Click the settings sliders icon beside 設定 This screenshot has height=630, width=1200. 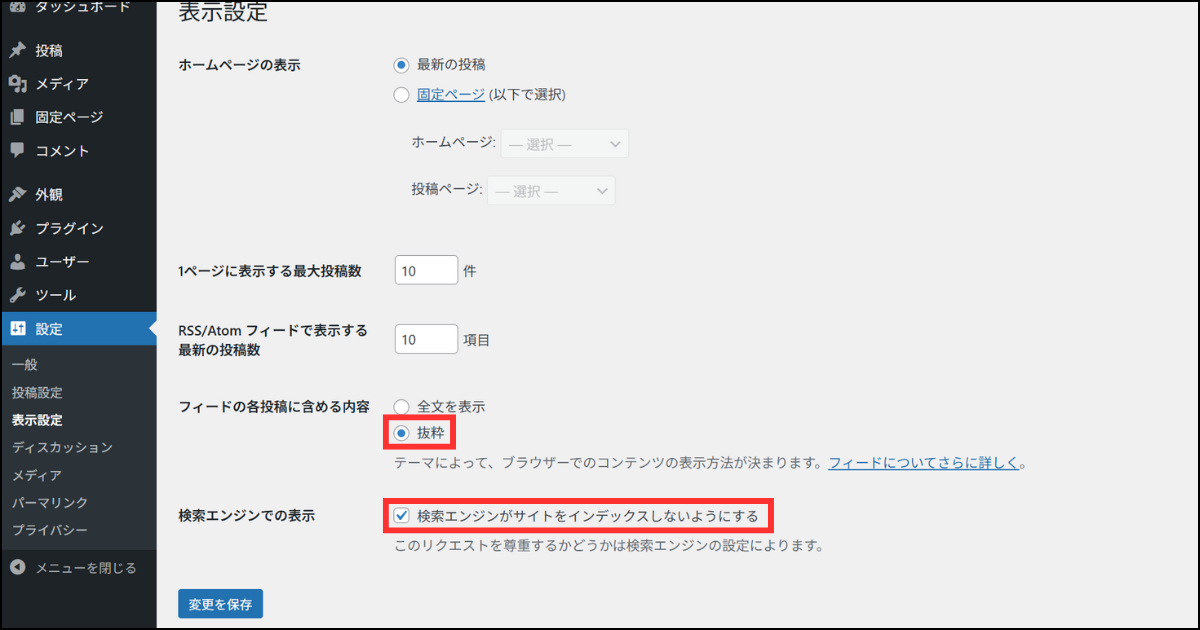click(17, 328)
